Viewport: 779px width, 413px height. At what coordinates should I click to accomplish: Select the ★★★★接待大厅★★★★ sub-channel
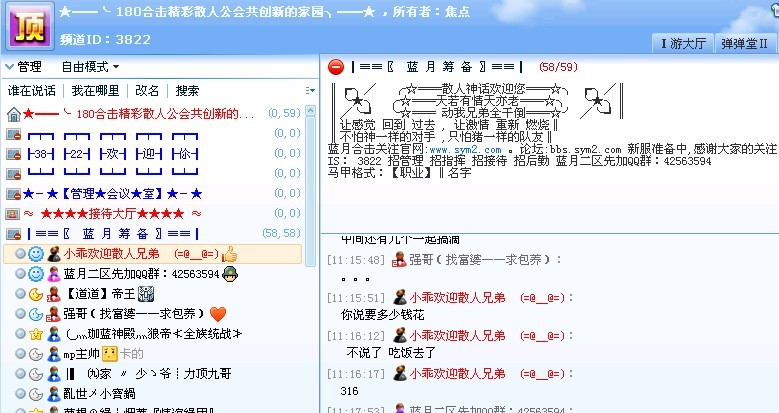[x=112, y=214]
